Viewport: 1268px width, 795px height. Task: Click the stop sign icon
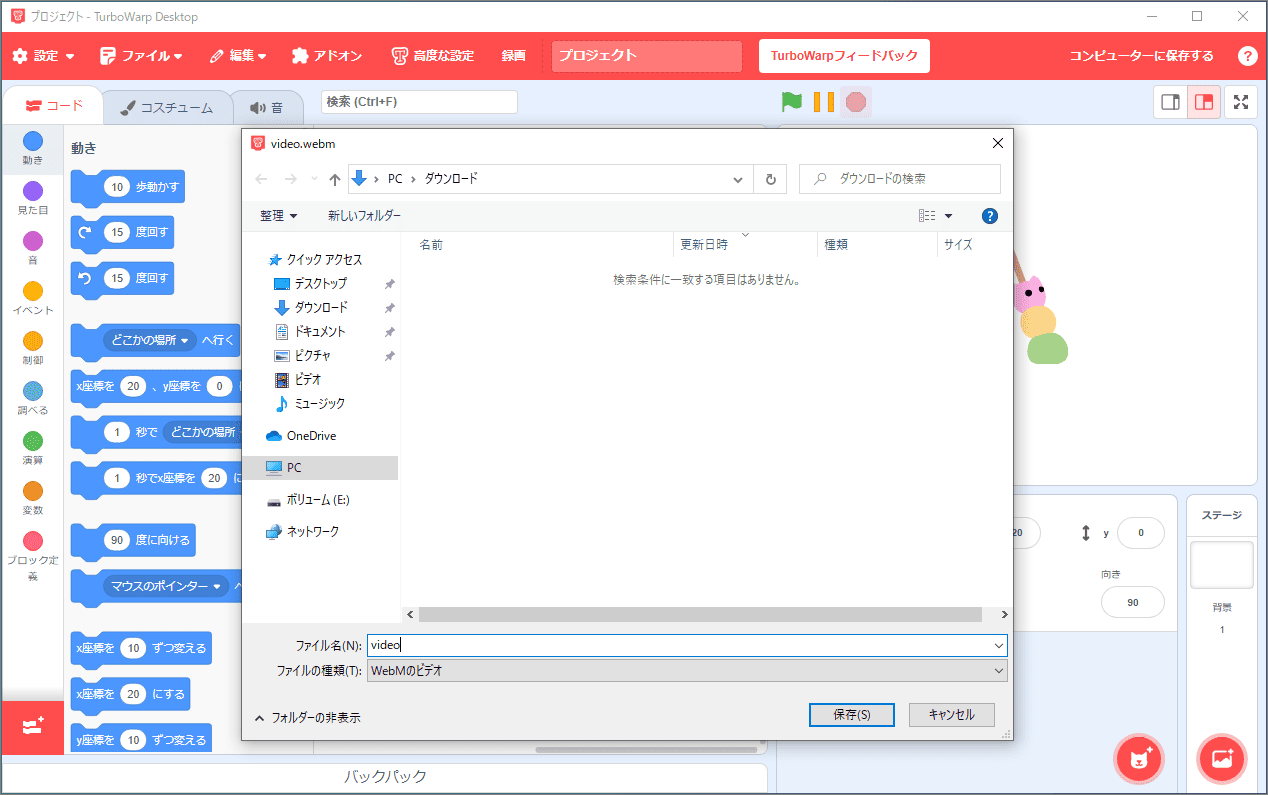(x=855, y=101)
